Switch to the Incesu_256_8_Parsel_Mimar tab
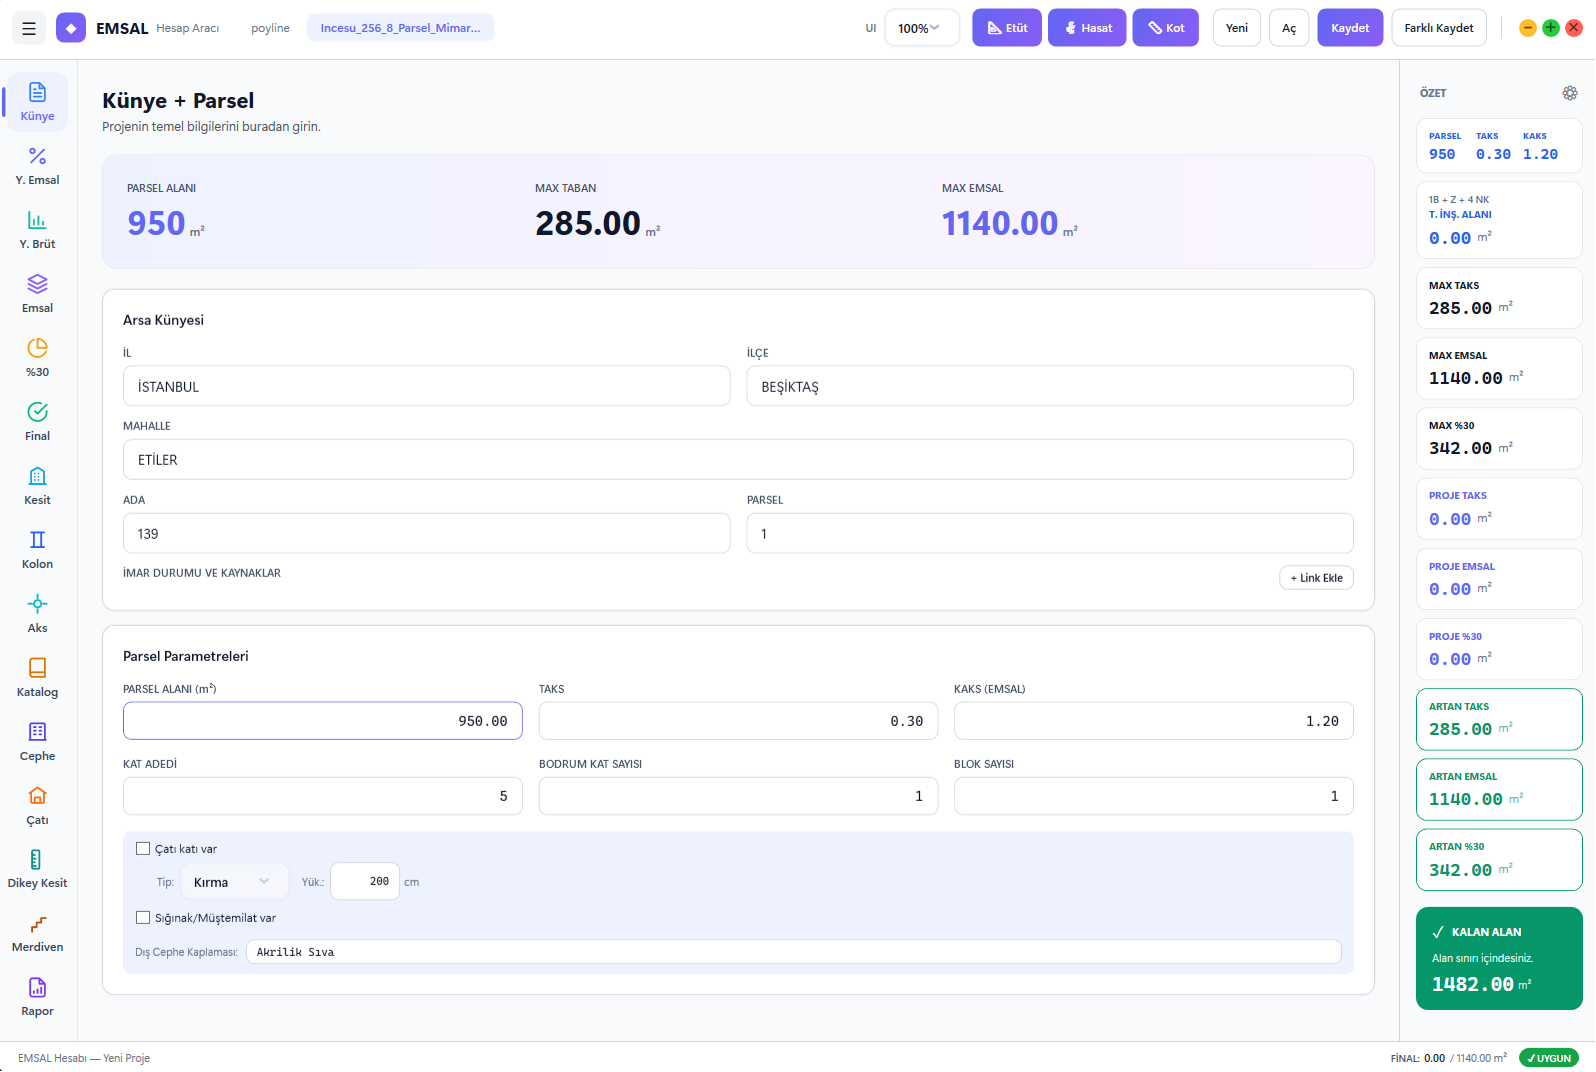Image resolution: width=1596 pixels, height=1072 pixels. [x=400, y=28]
